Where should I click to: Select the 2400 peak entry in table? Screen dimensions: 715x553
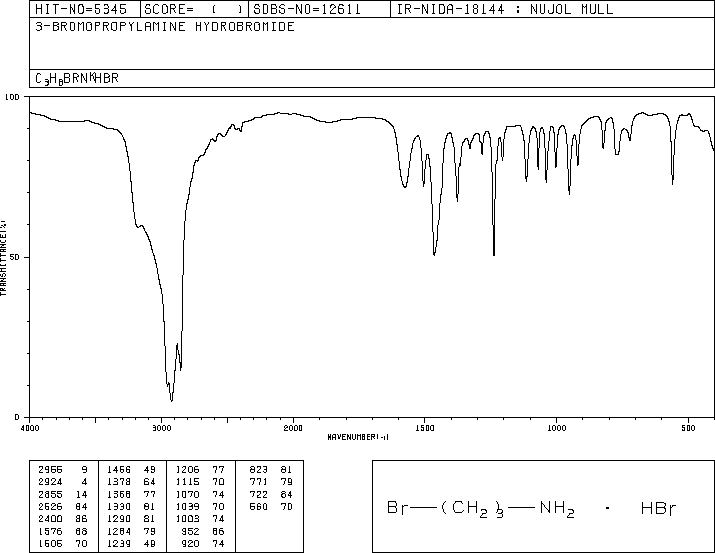point(62,519)
